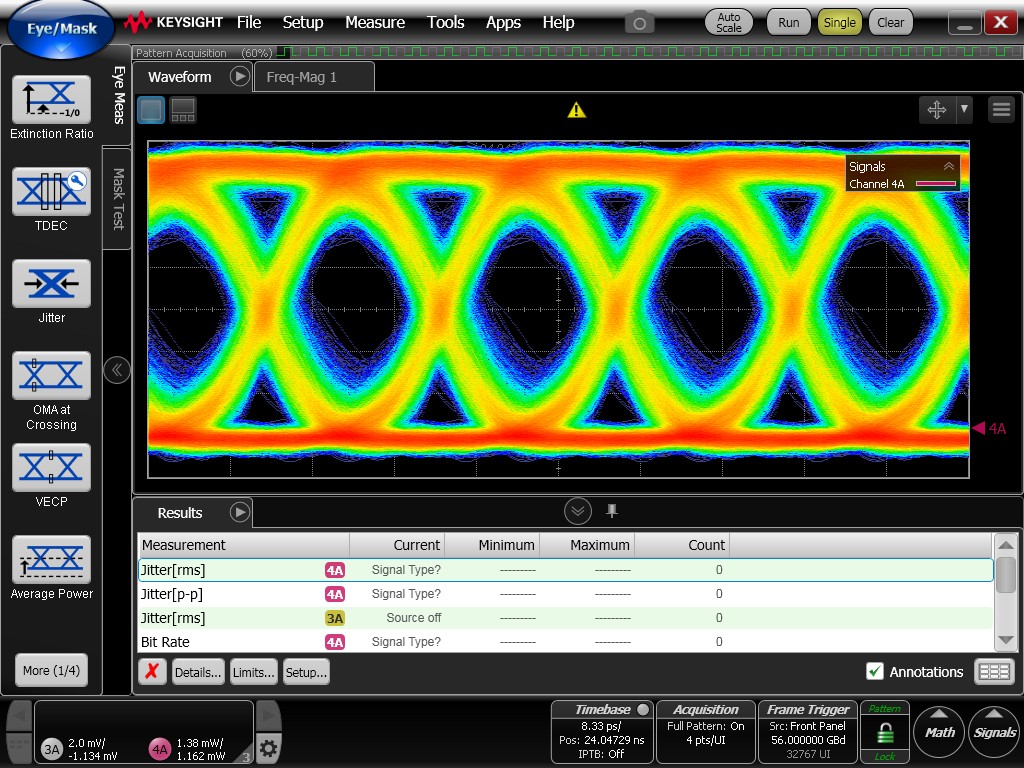Collapse the Signals legend panel
The image size is (1024, 768).
[948, 167]
